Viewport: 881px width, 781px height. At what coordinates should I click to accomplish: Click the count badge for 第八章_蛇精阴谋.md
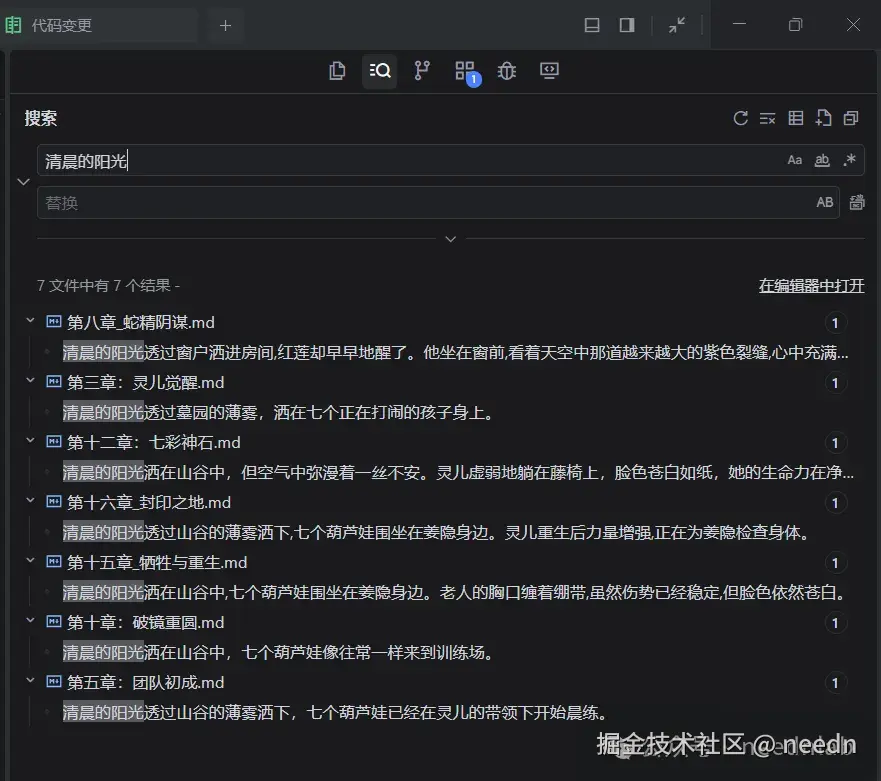point(835,323)
